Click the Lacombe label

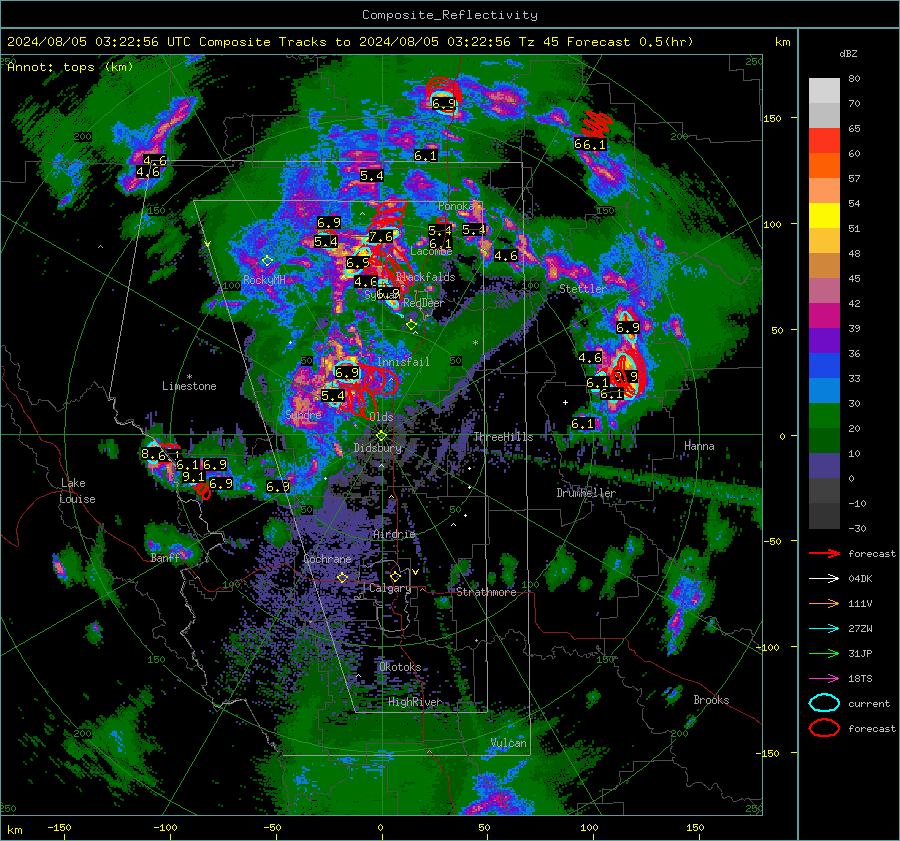click(431, 251)
